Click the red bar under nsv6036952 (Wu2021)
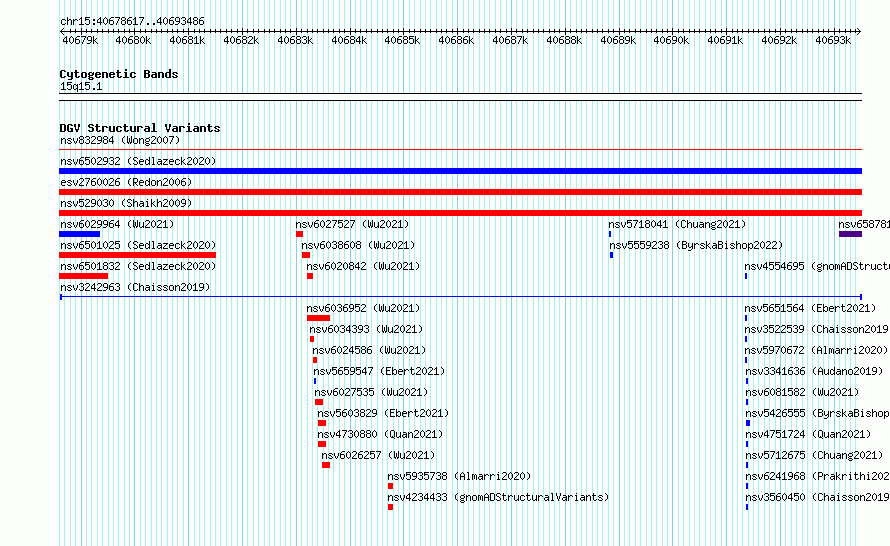890x546 pixels. point(318,318)
